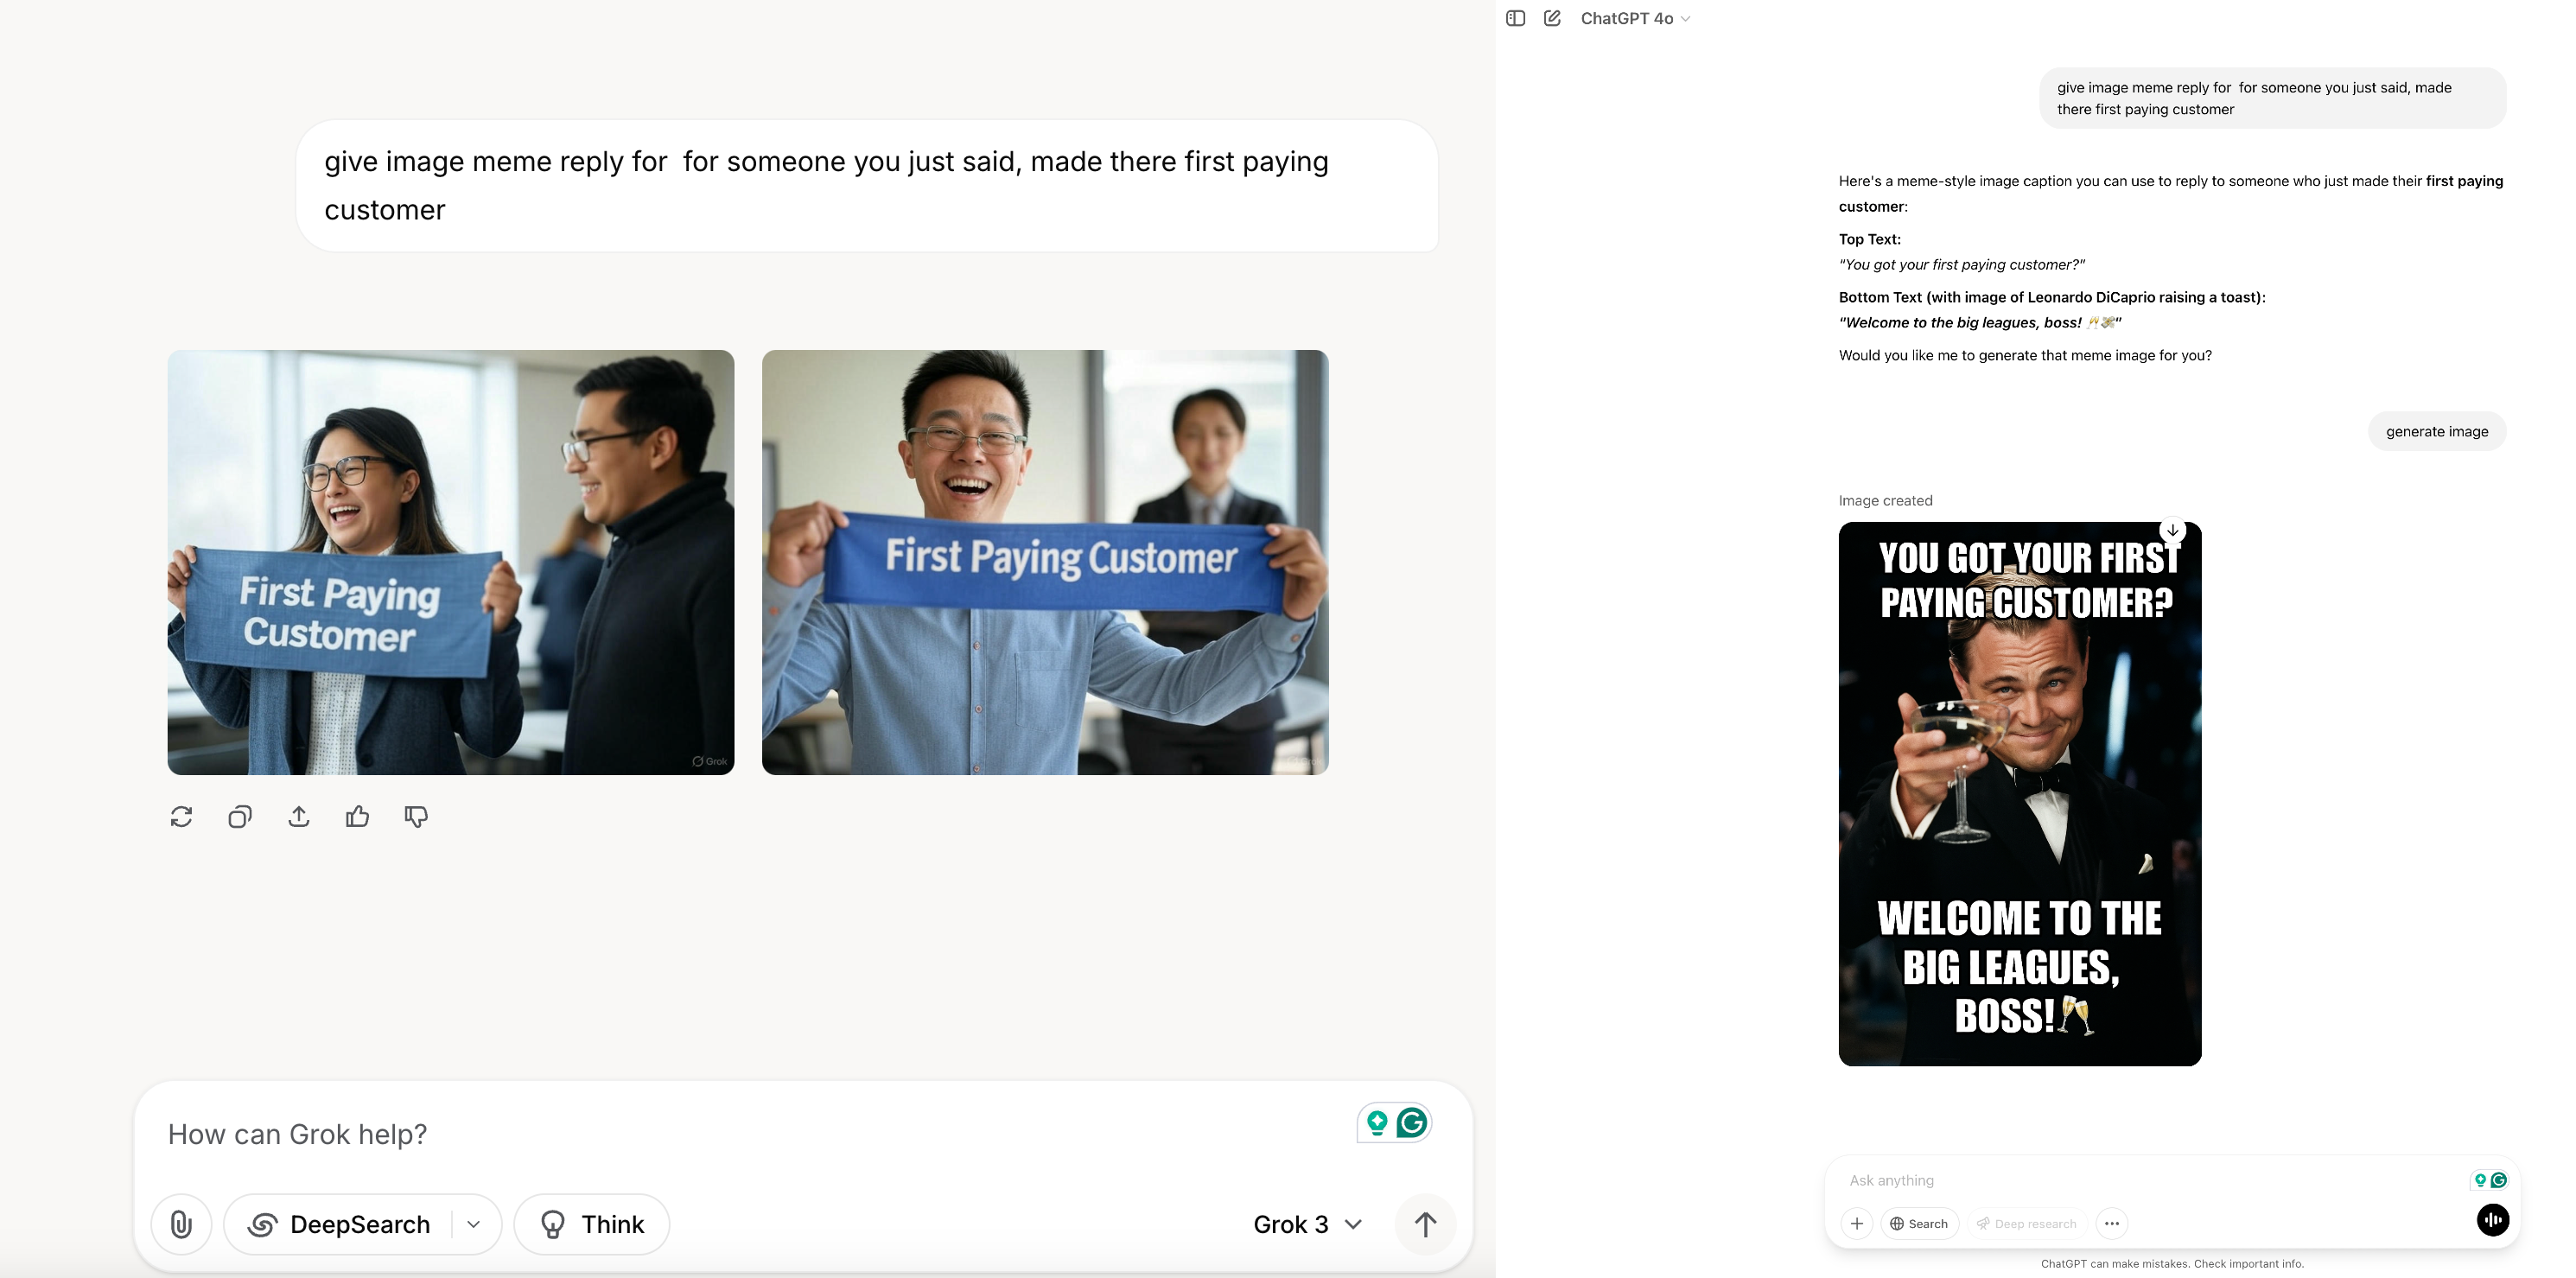Toggle the ChatGPT sidebar panel icon
2576x1278 pixels.
pyautogui.click(x=1516, y=18)
